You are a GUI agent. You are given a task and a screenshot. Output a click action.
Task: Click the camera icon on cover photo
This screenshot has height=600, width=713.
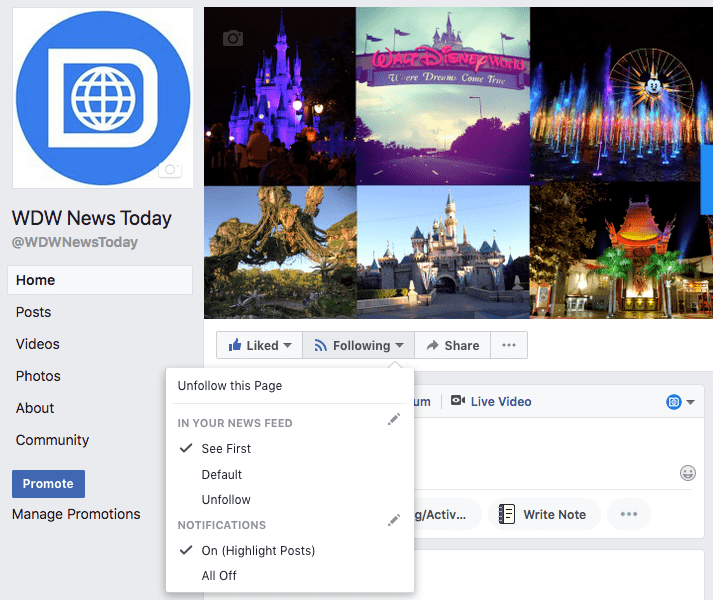click(x=233, y=38)
